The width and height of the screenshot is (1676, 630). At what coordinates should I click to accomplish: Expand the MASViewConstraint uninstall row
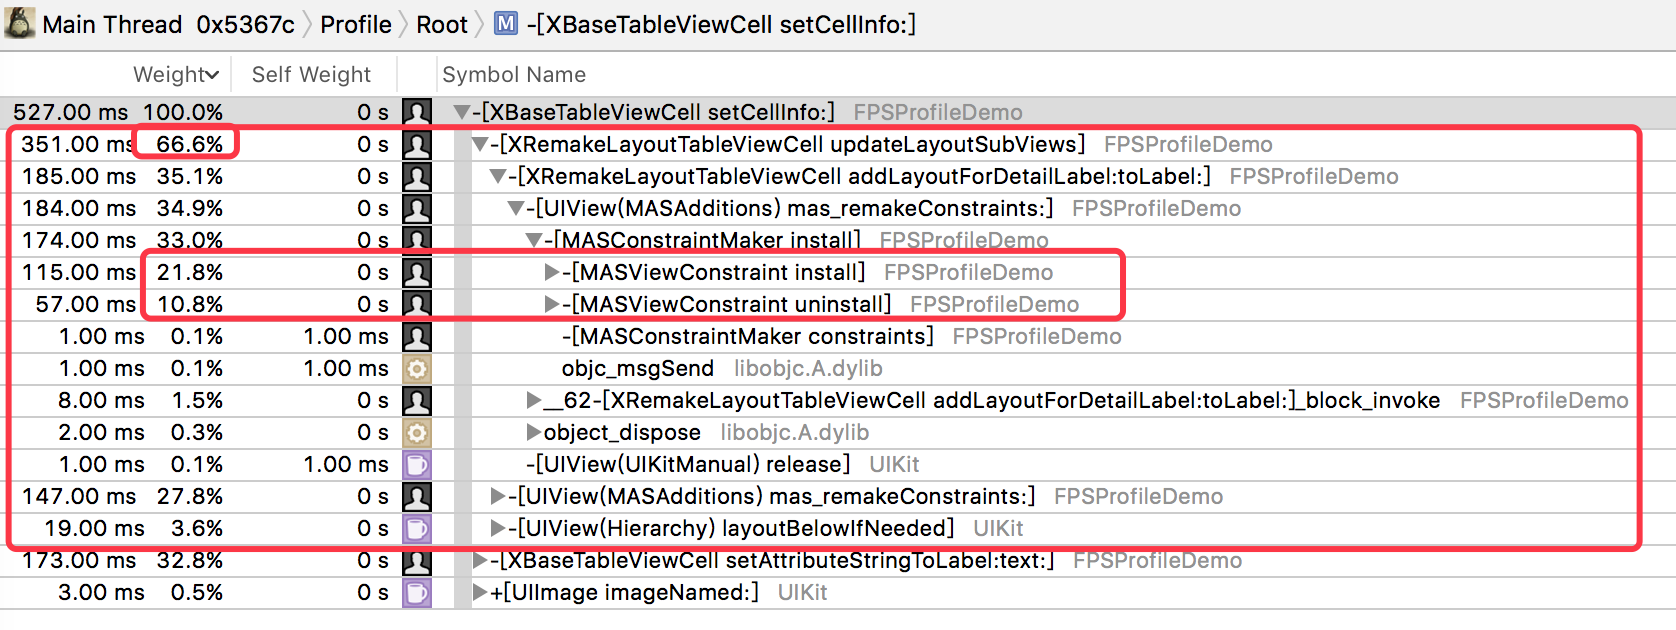pyautogui.click(x=551, y=304)
